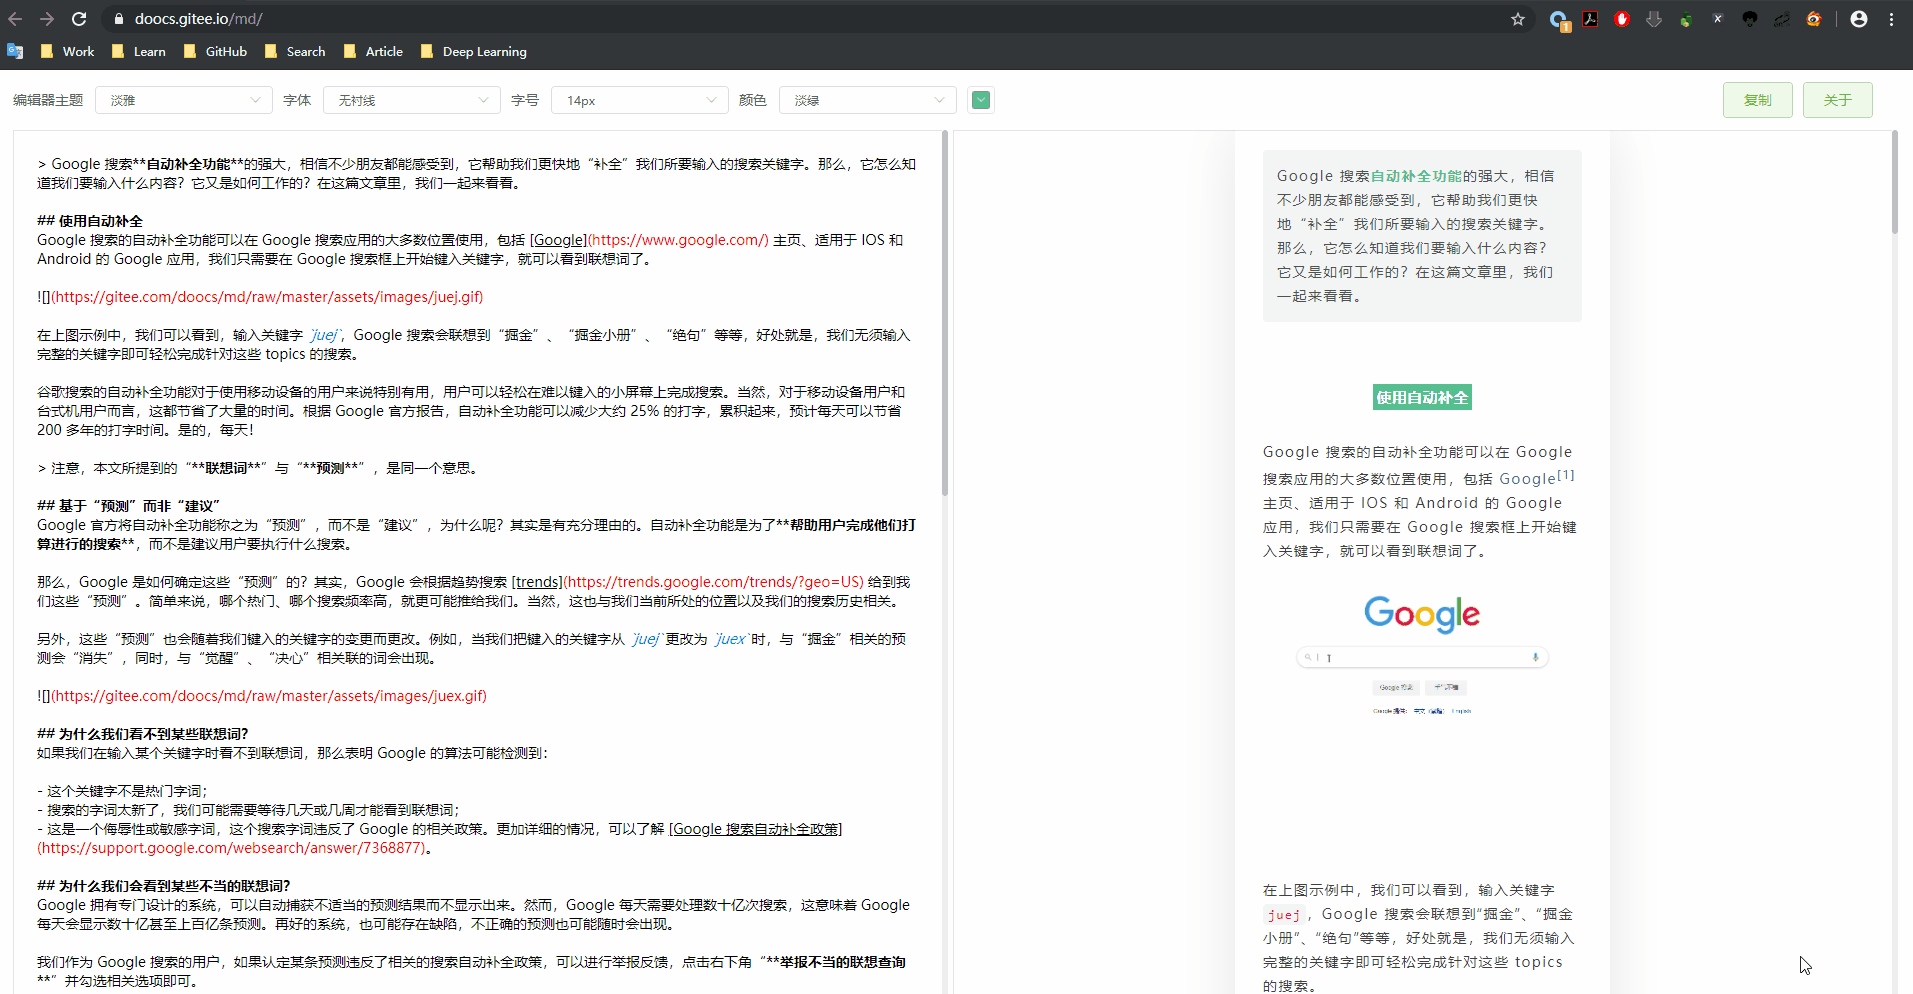This screenshot has width=1913, height=994.
Task: Click the 编辑器主题 label
Action: pos(48,100)
